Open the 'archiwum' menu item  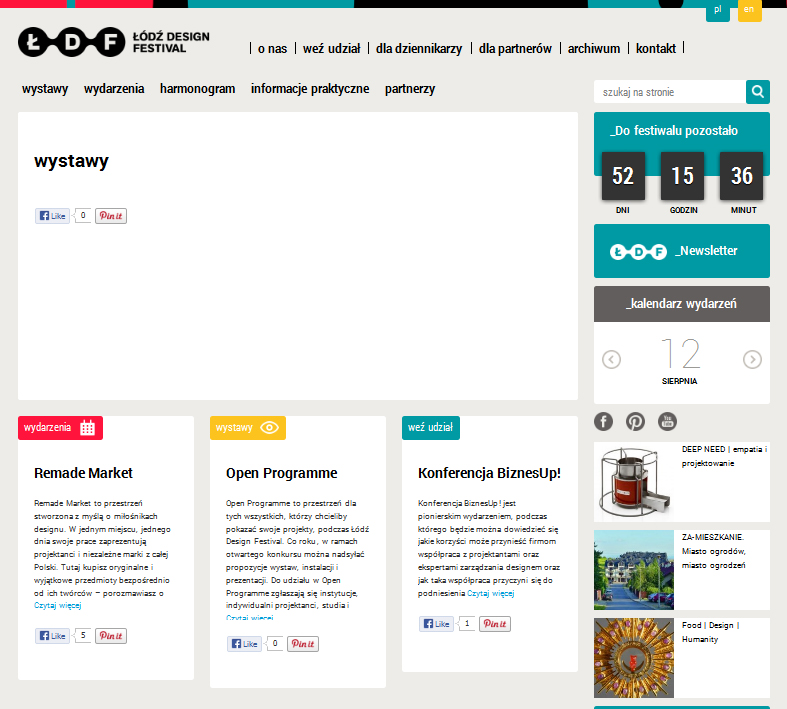pyautogui.click(x=594, y=48)
